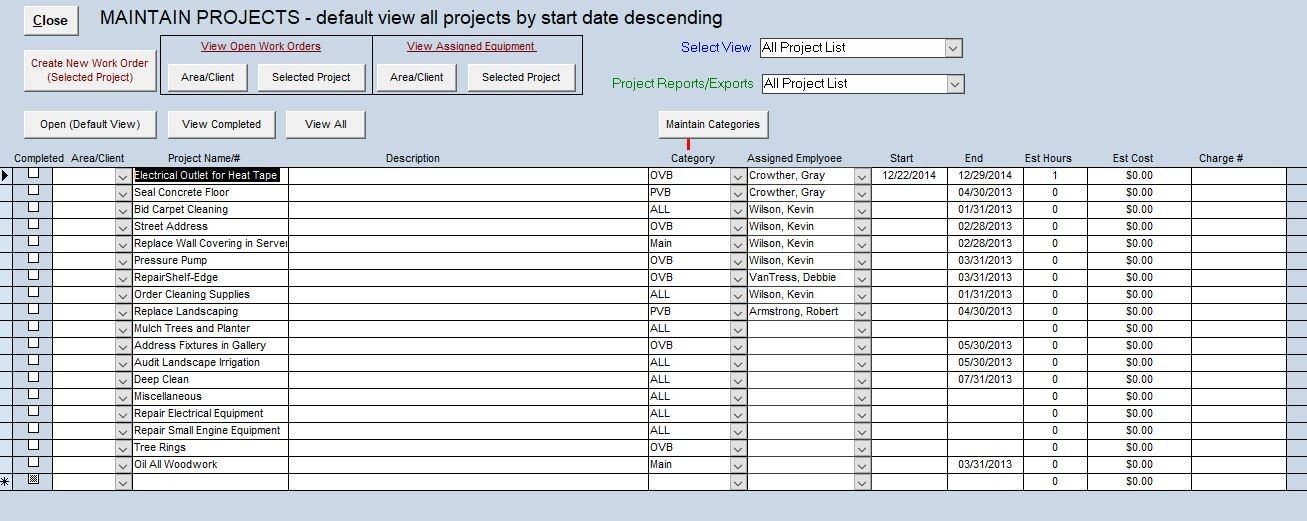
Task: Switch to Open (Default View)
Action: point(90,124)
